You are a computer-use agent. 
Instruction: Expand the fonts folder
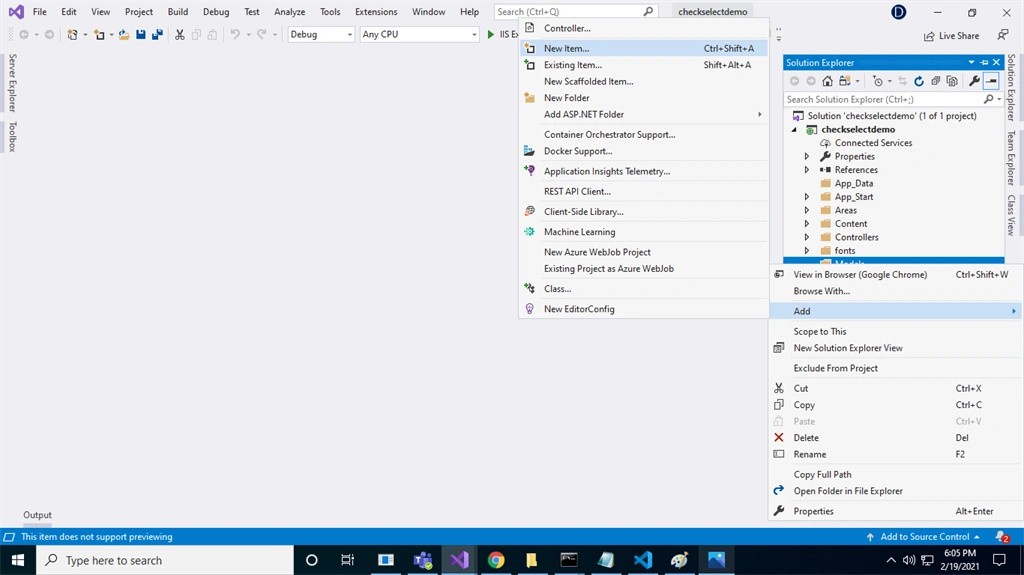[x=807, y=251]
